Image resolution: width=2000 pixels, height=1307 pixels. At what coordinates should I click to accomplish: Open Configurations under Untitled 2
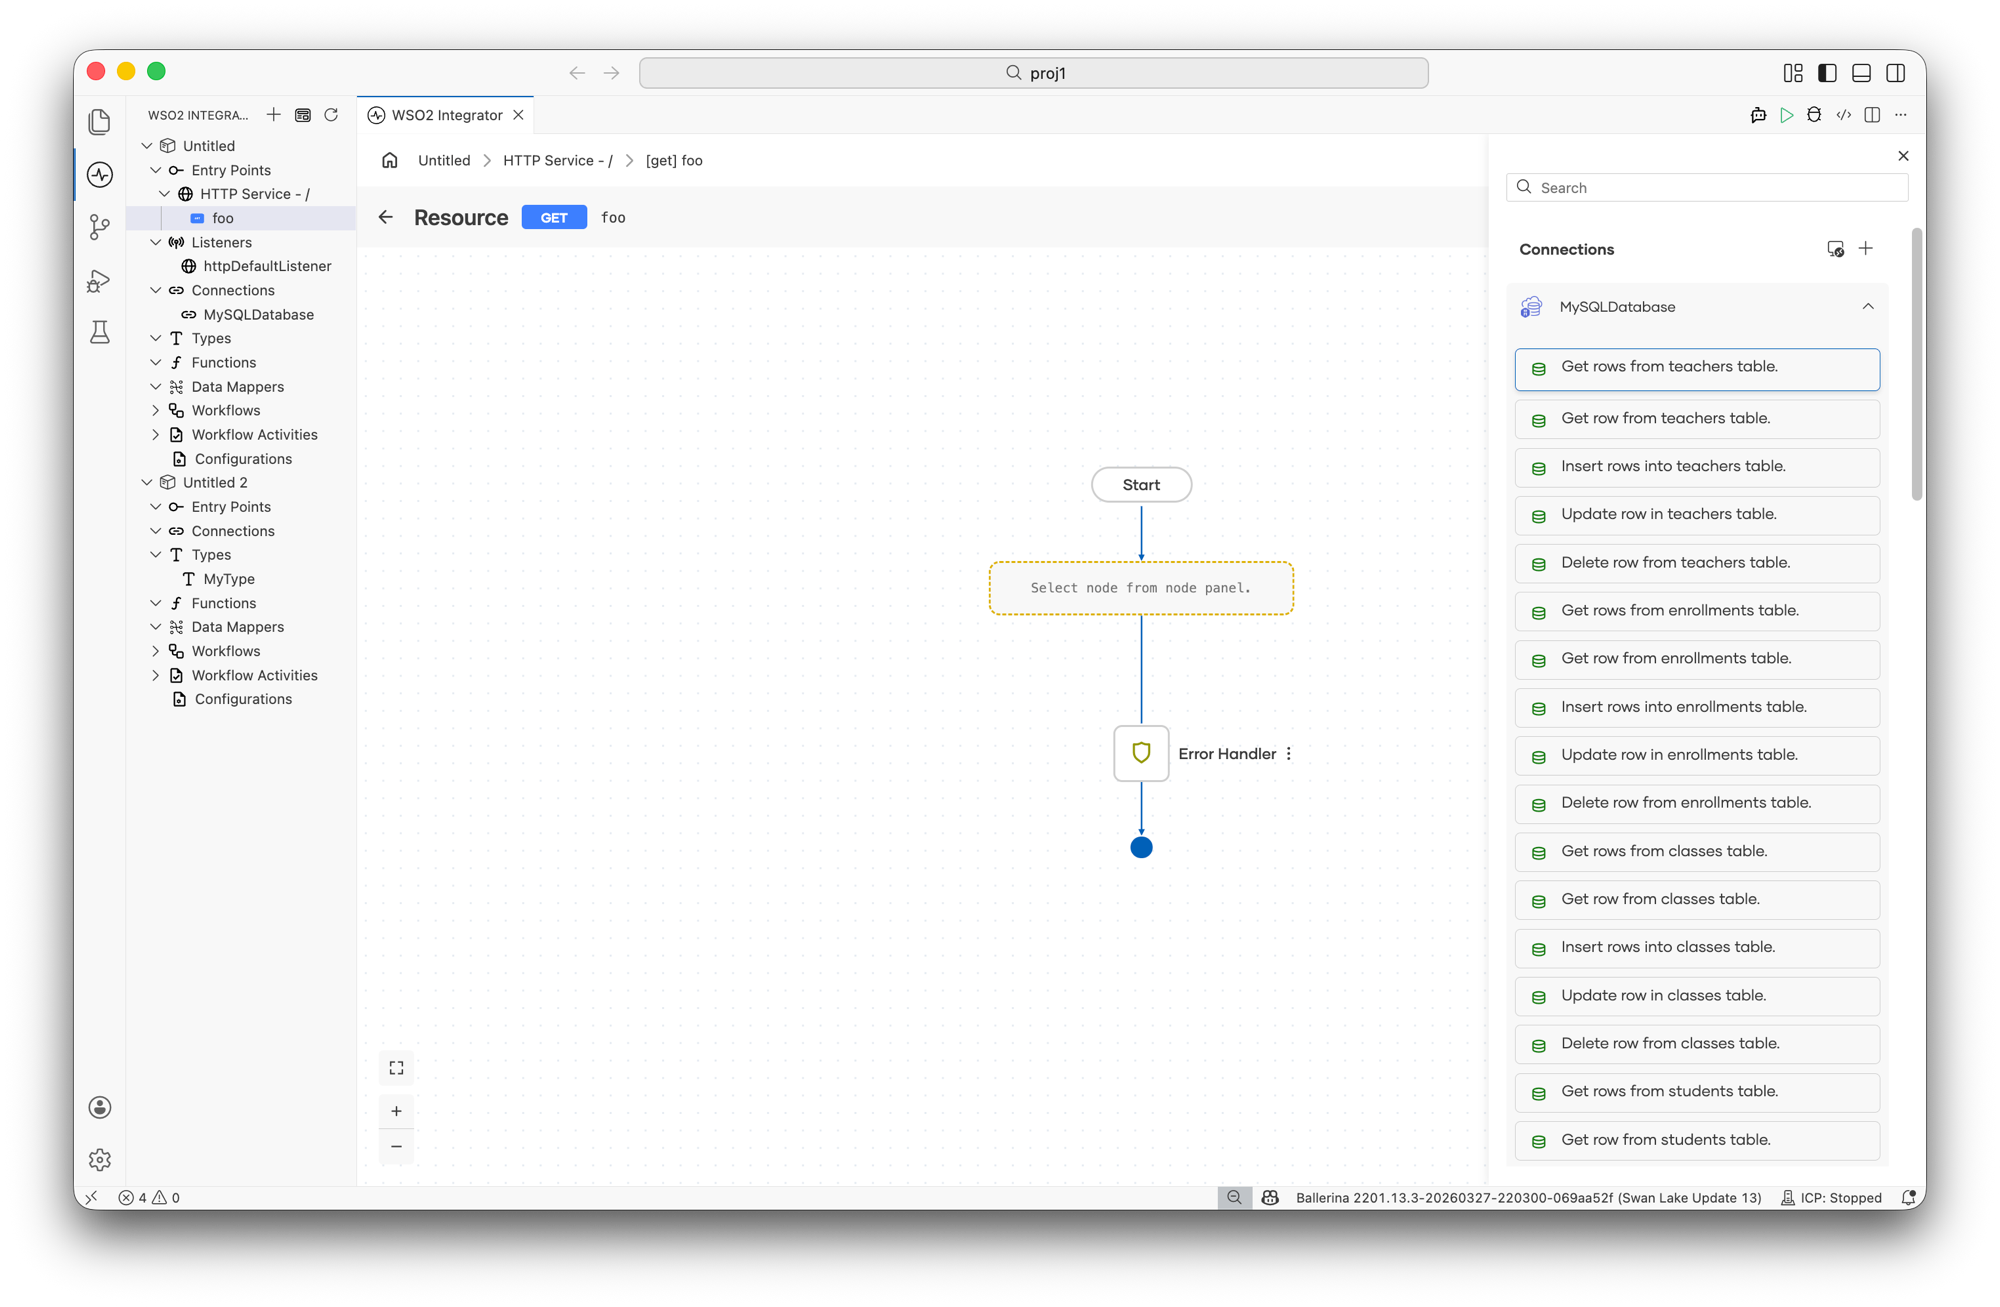pyautogui.click(x=241, y=699)
